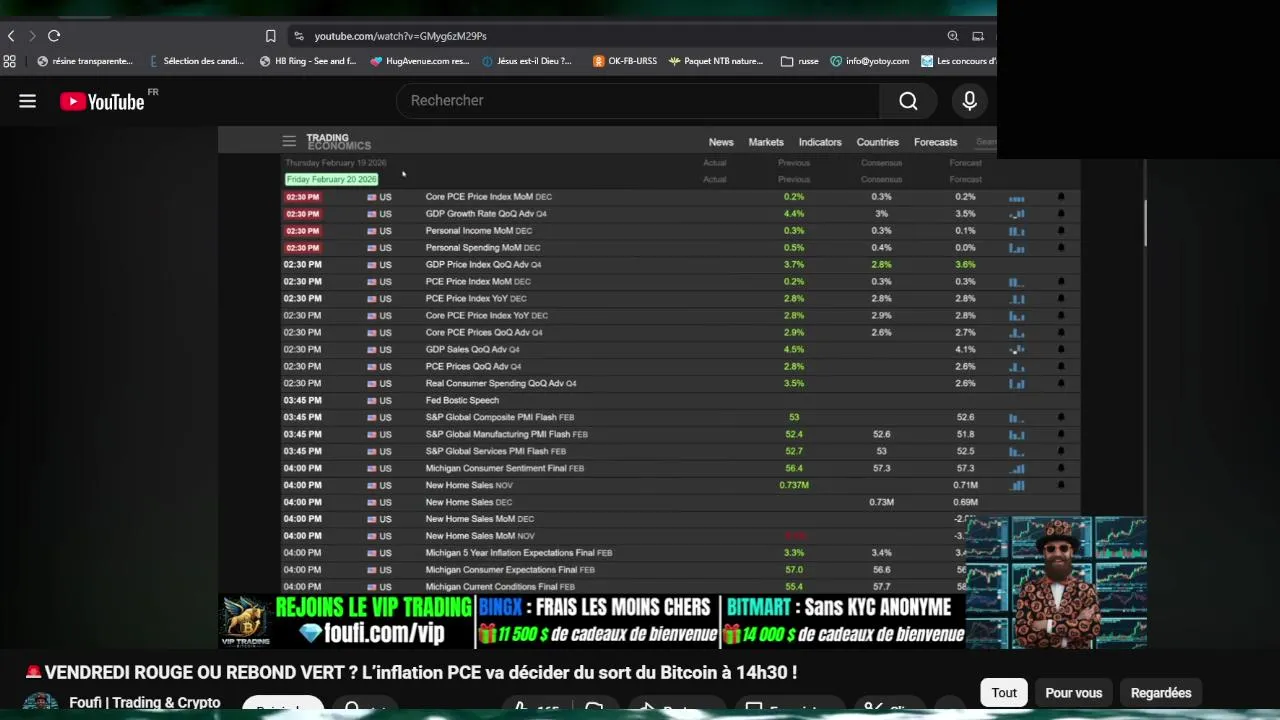Select the 'Pour vous' filter chip
This screenshot has height=720, width=1280.
(x=1073, y=693)
